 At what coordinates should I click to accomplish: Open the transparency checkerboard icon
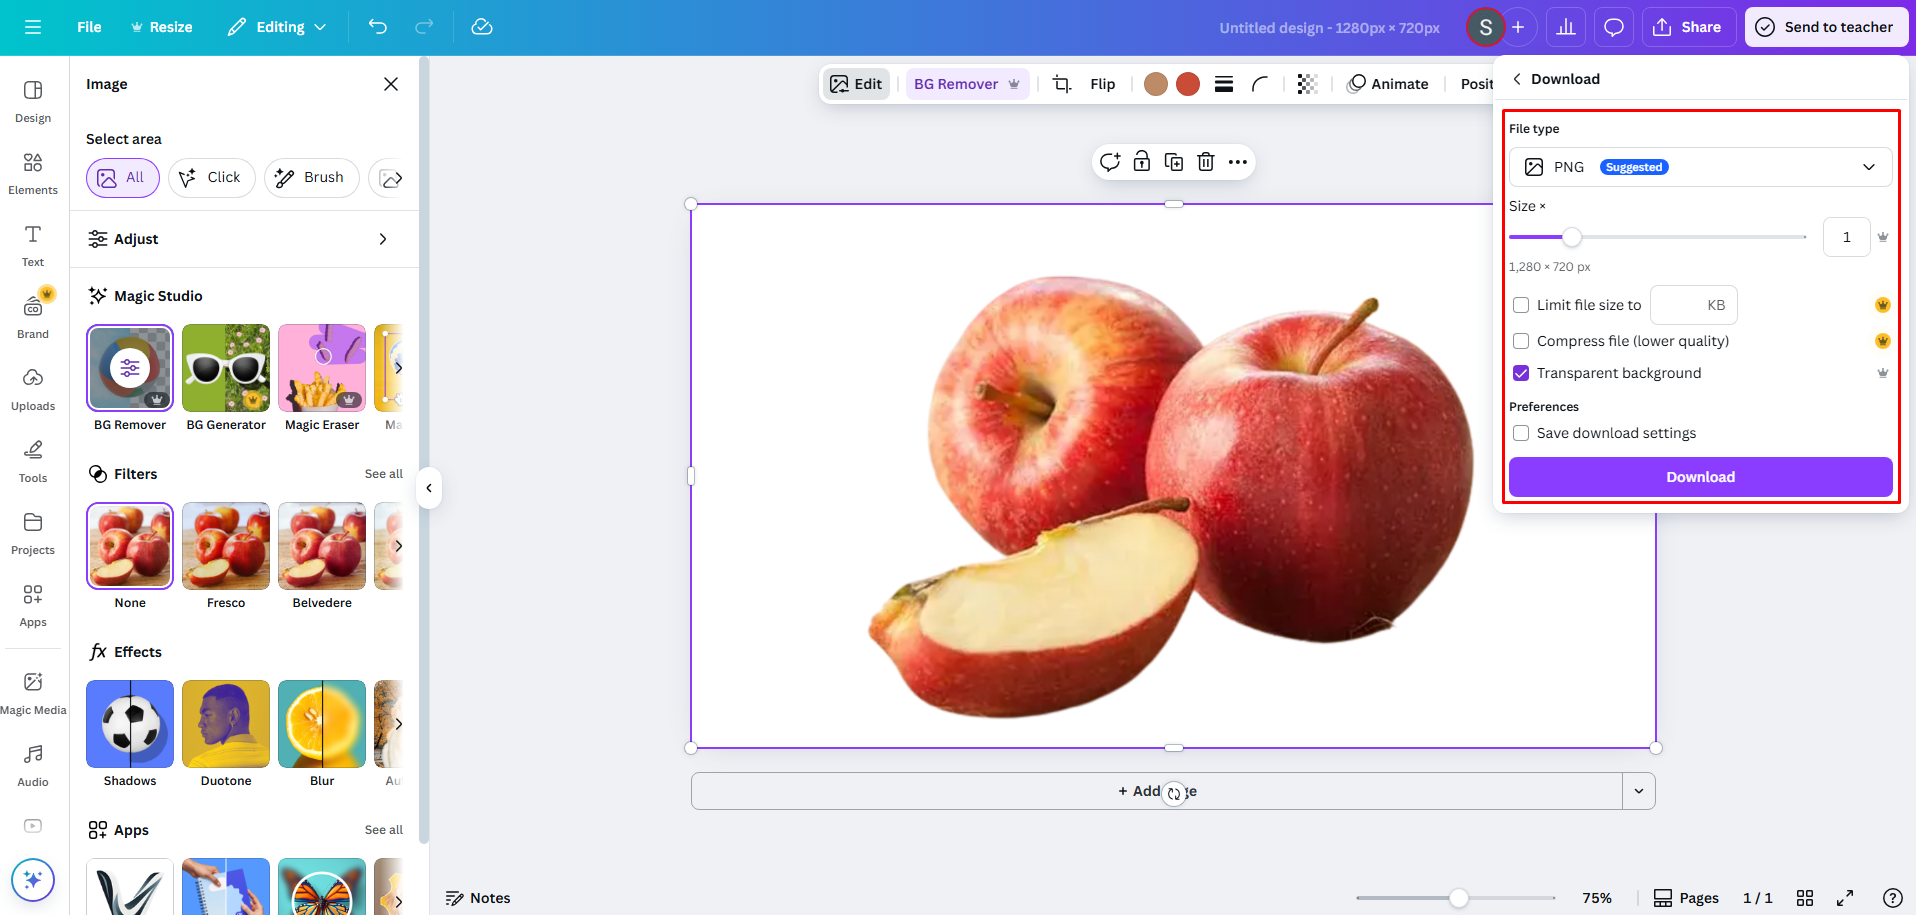click(1307, 84)
